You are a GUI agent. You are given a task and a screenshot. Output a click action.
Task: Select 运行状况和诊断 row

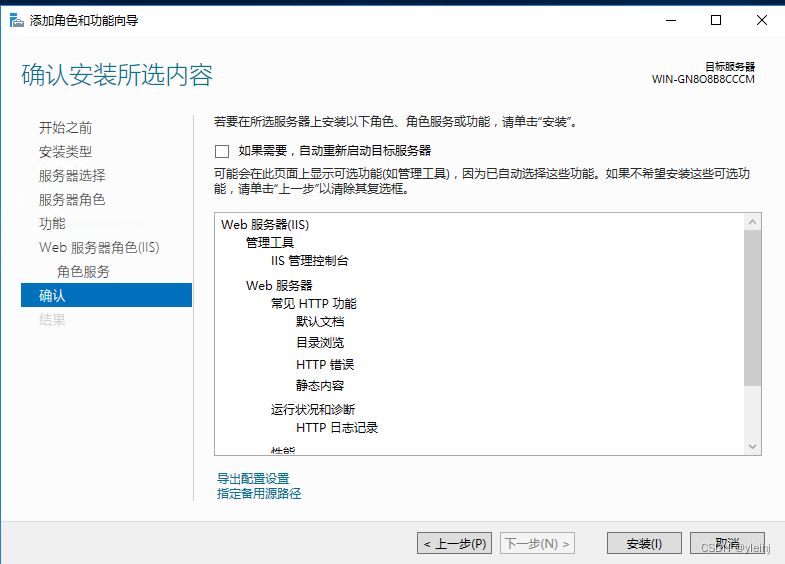pos(313,410)
